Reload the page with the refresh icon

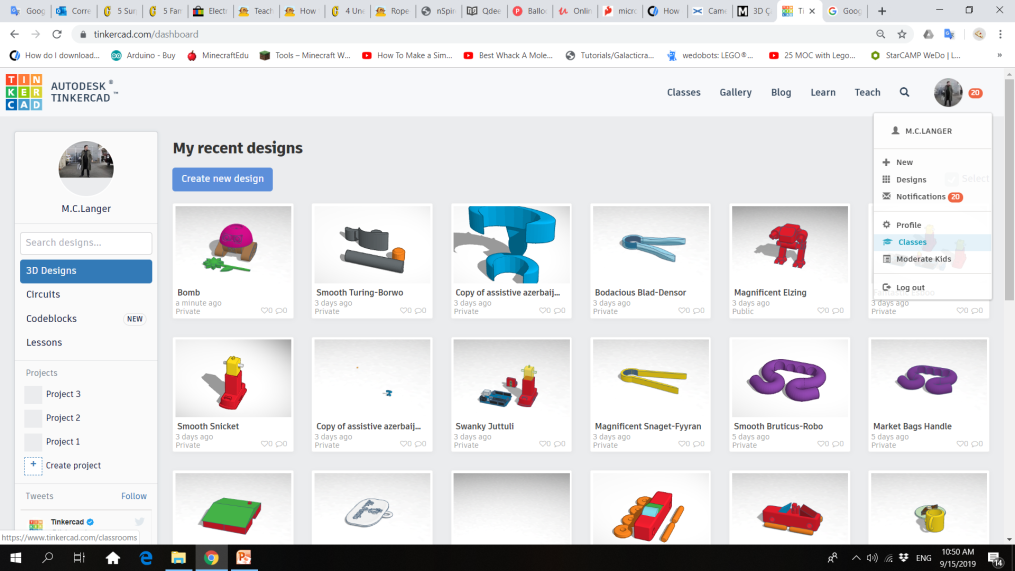point(57,34)
